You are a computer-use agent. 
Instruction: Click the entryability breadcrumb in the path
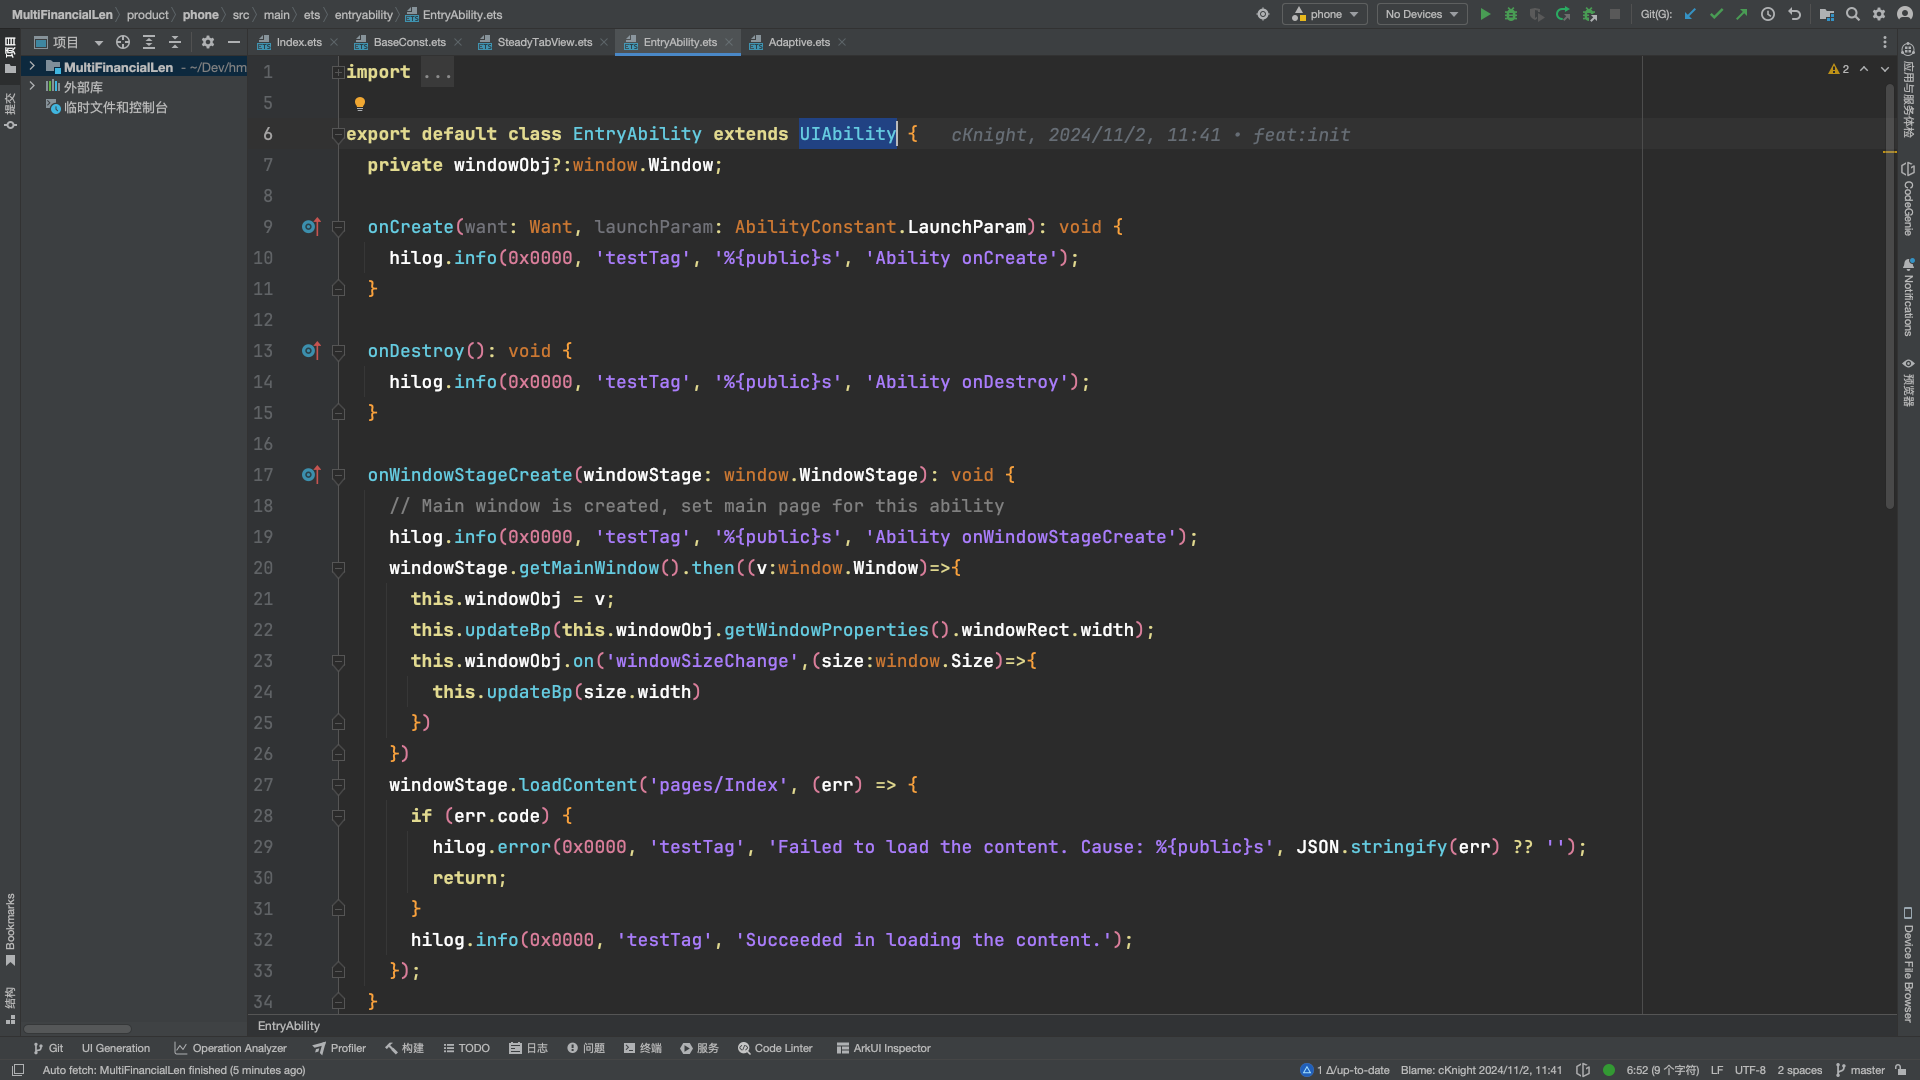pyautogui.click(x=363, y=14)
